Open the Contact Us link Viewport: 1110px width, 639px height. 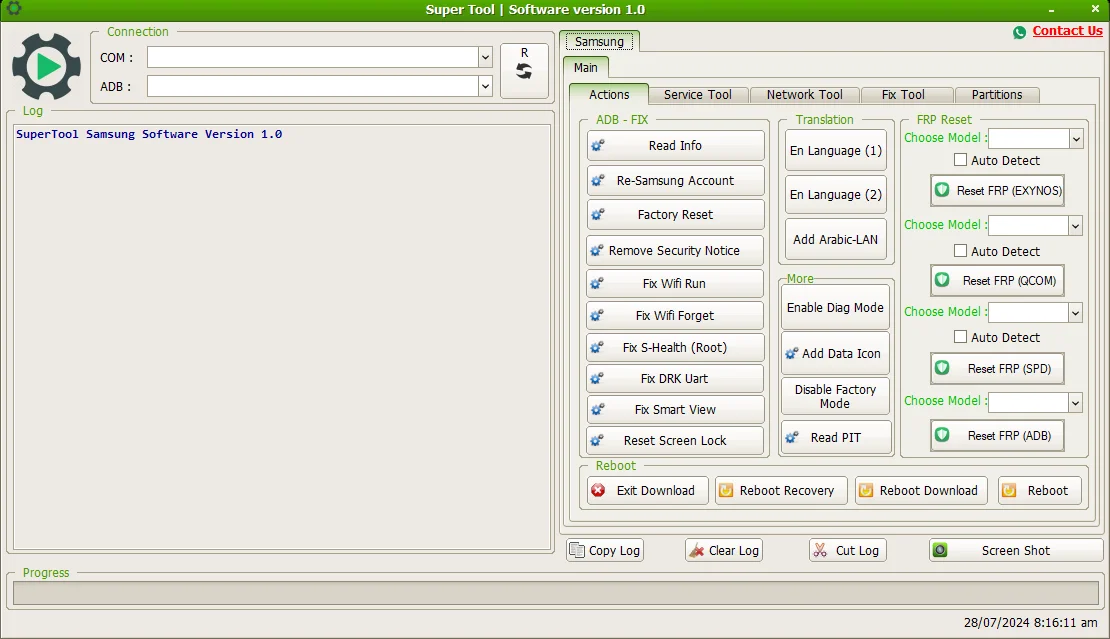(1067, 30)
